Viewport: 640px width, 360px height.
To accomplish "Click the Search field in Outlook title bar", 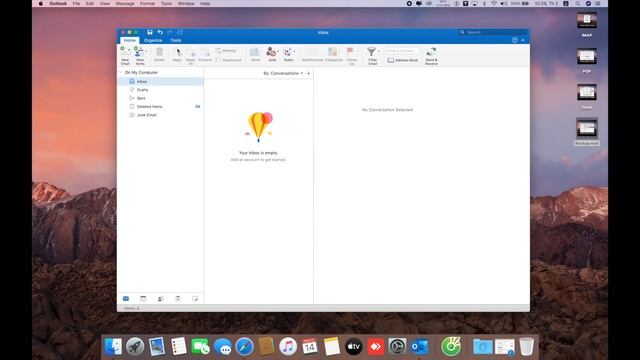I will pyautogui.click(x=493, y=32).
